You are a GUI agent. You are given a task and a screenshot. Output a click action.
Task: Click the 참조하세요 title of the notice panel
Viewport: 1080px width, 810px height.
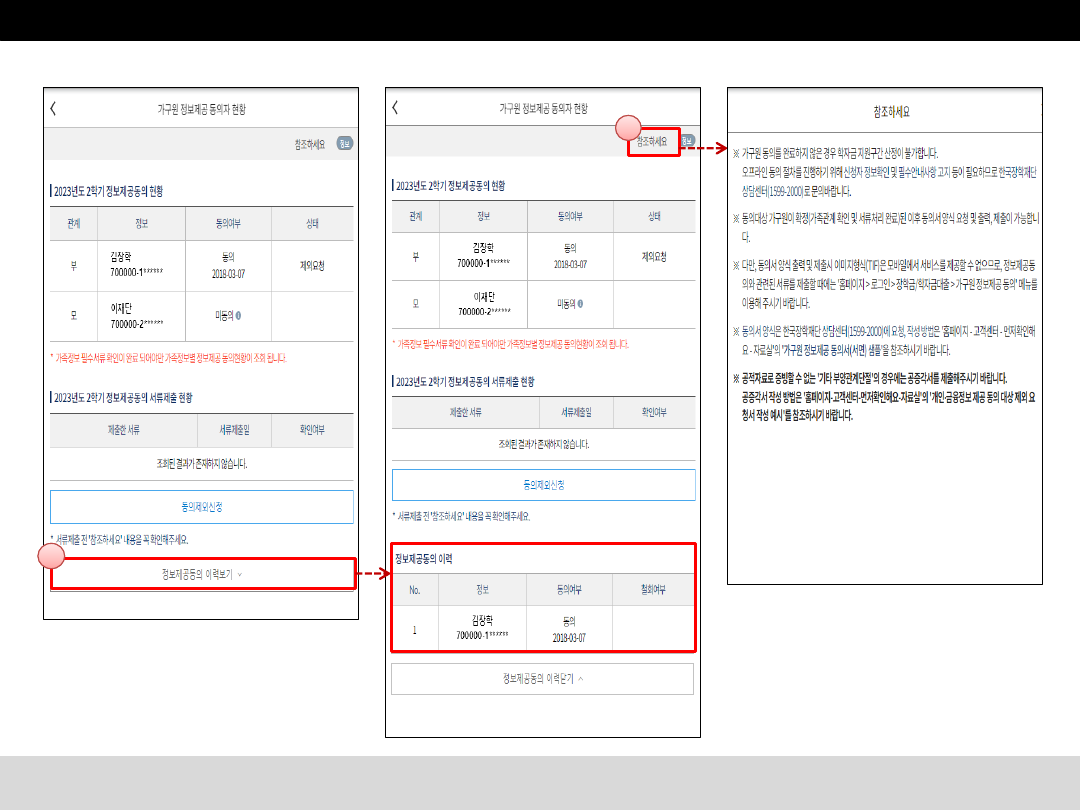(891, 112)
